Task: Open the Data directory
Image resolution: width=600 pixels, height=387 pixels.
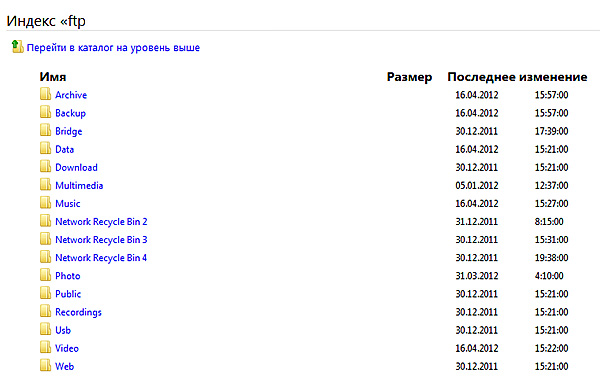Action: [64, 149]
